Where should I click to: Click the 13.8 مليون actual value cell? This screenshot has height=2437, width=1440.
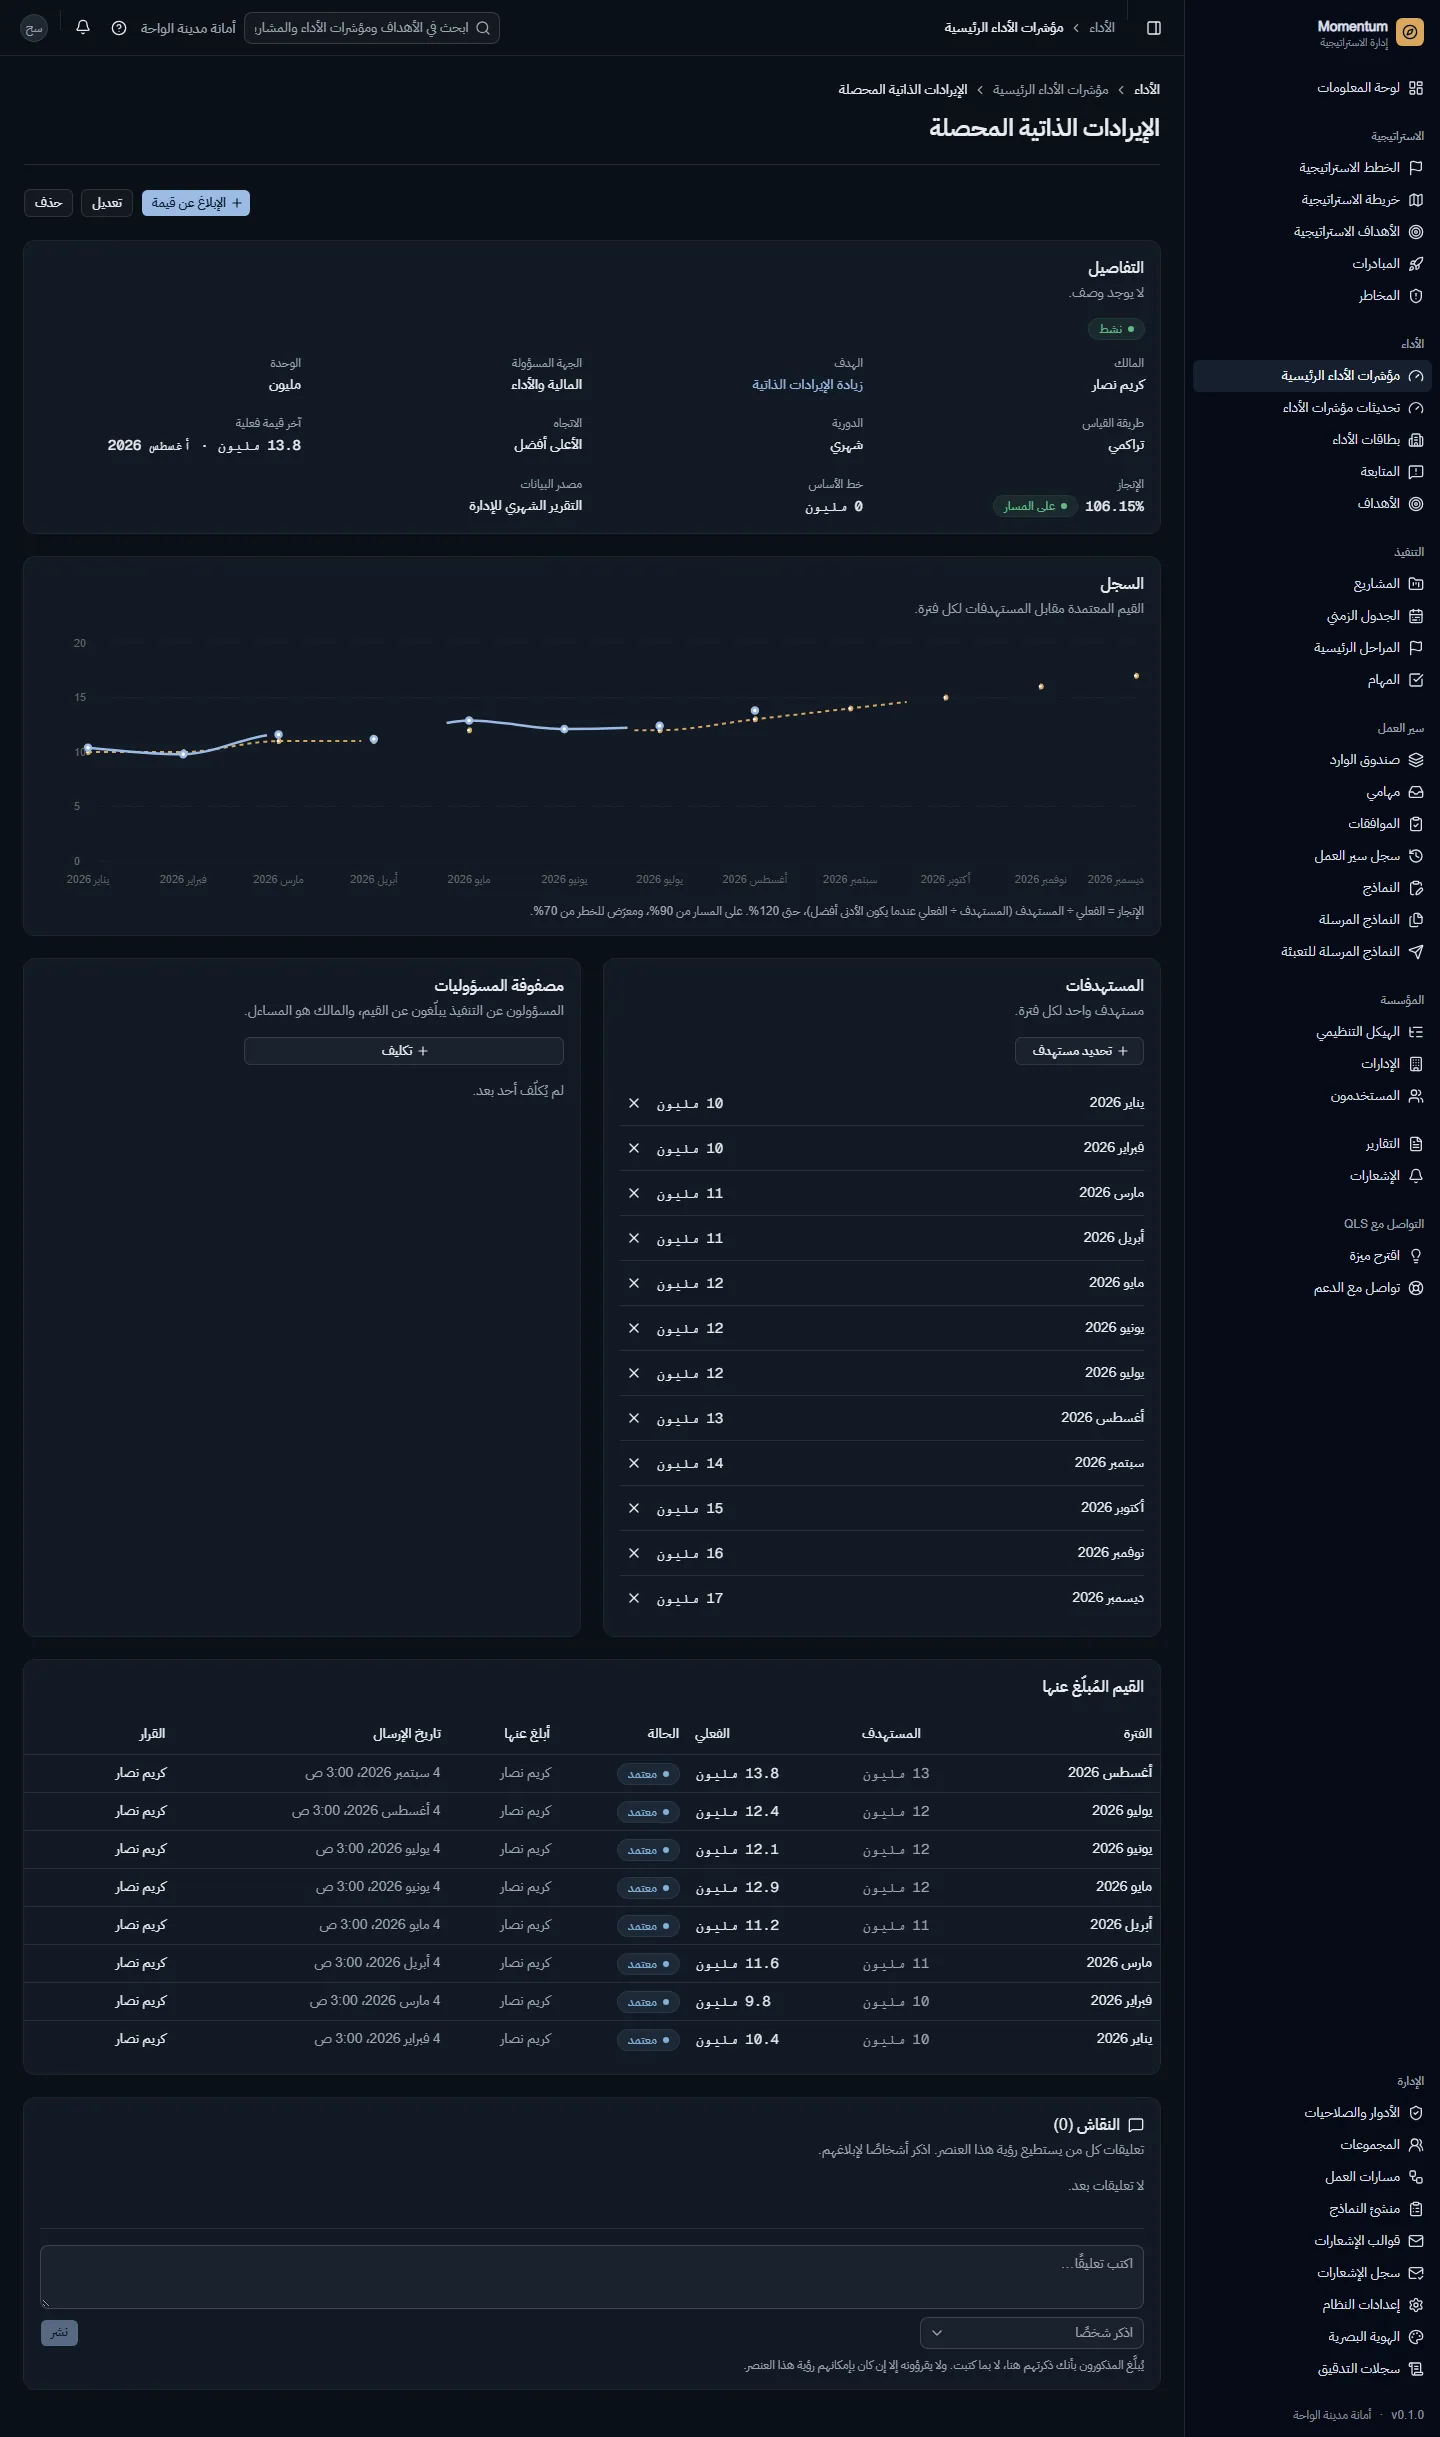pyautogui.click(x=737, y=1774)
